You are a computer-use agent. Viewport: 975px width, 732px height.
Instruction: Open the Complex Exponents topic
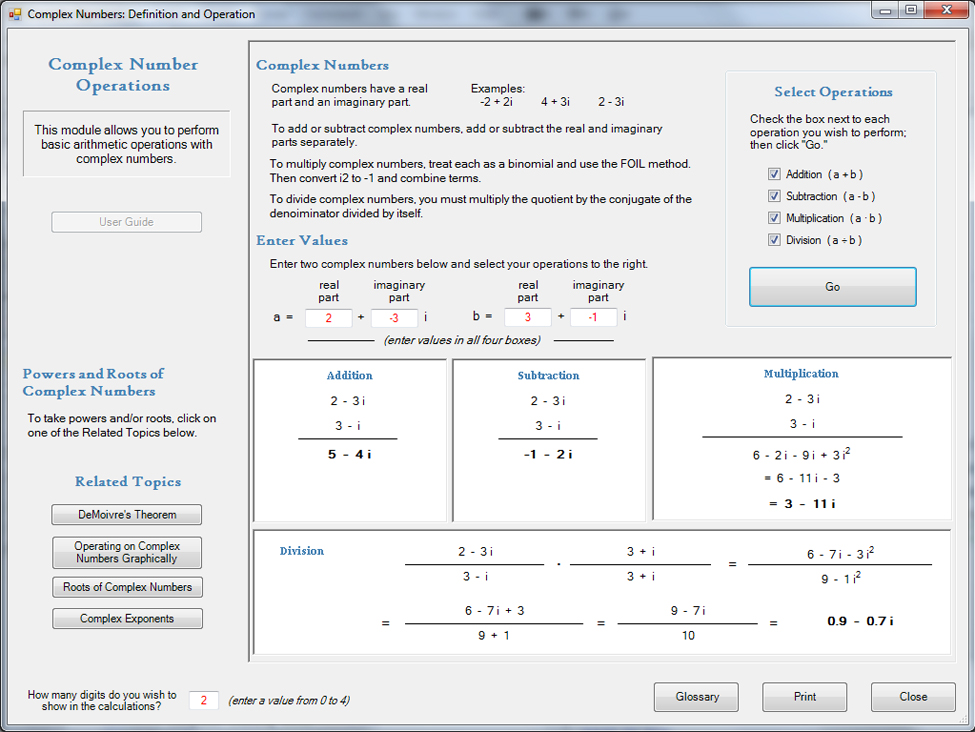[x=127, y=619]
